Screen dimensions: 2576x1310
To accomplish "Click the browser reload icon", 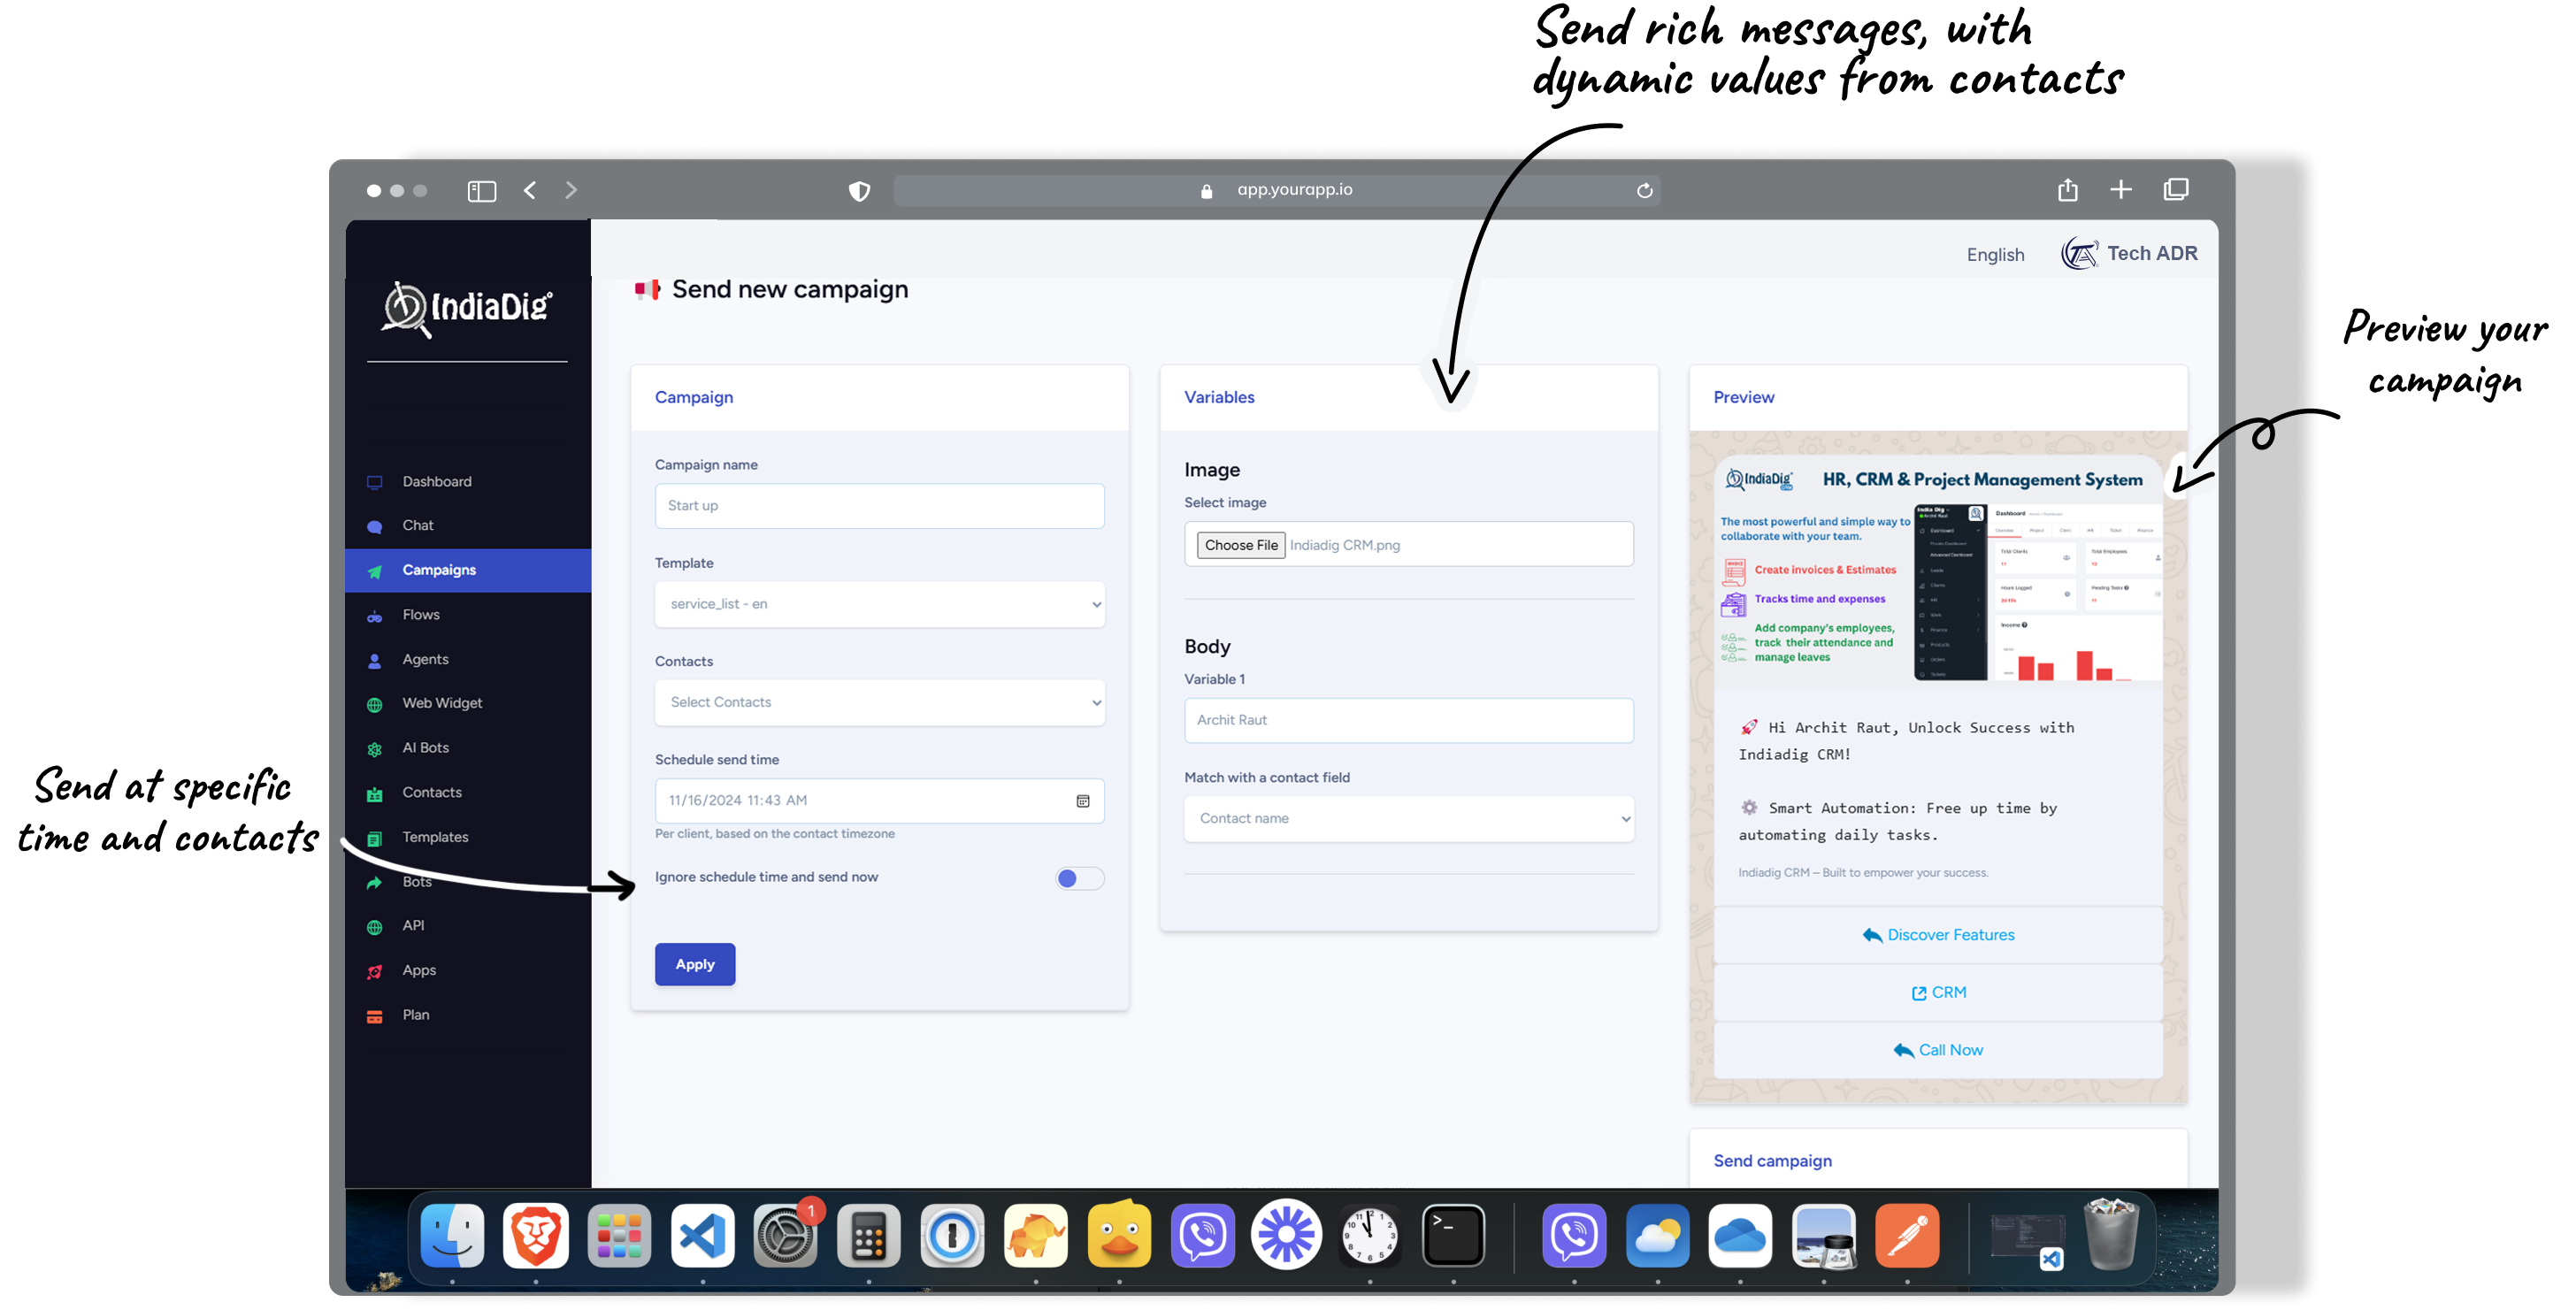I will [x=1644, y=190].
